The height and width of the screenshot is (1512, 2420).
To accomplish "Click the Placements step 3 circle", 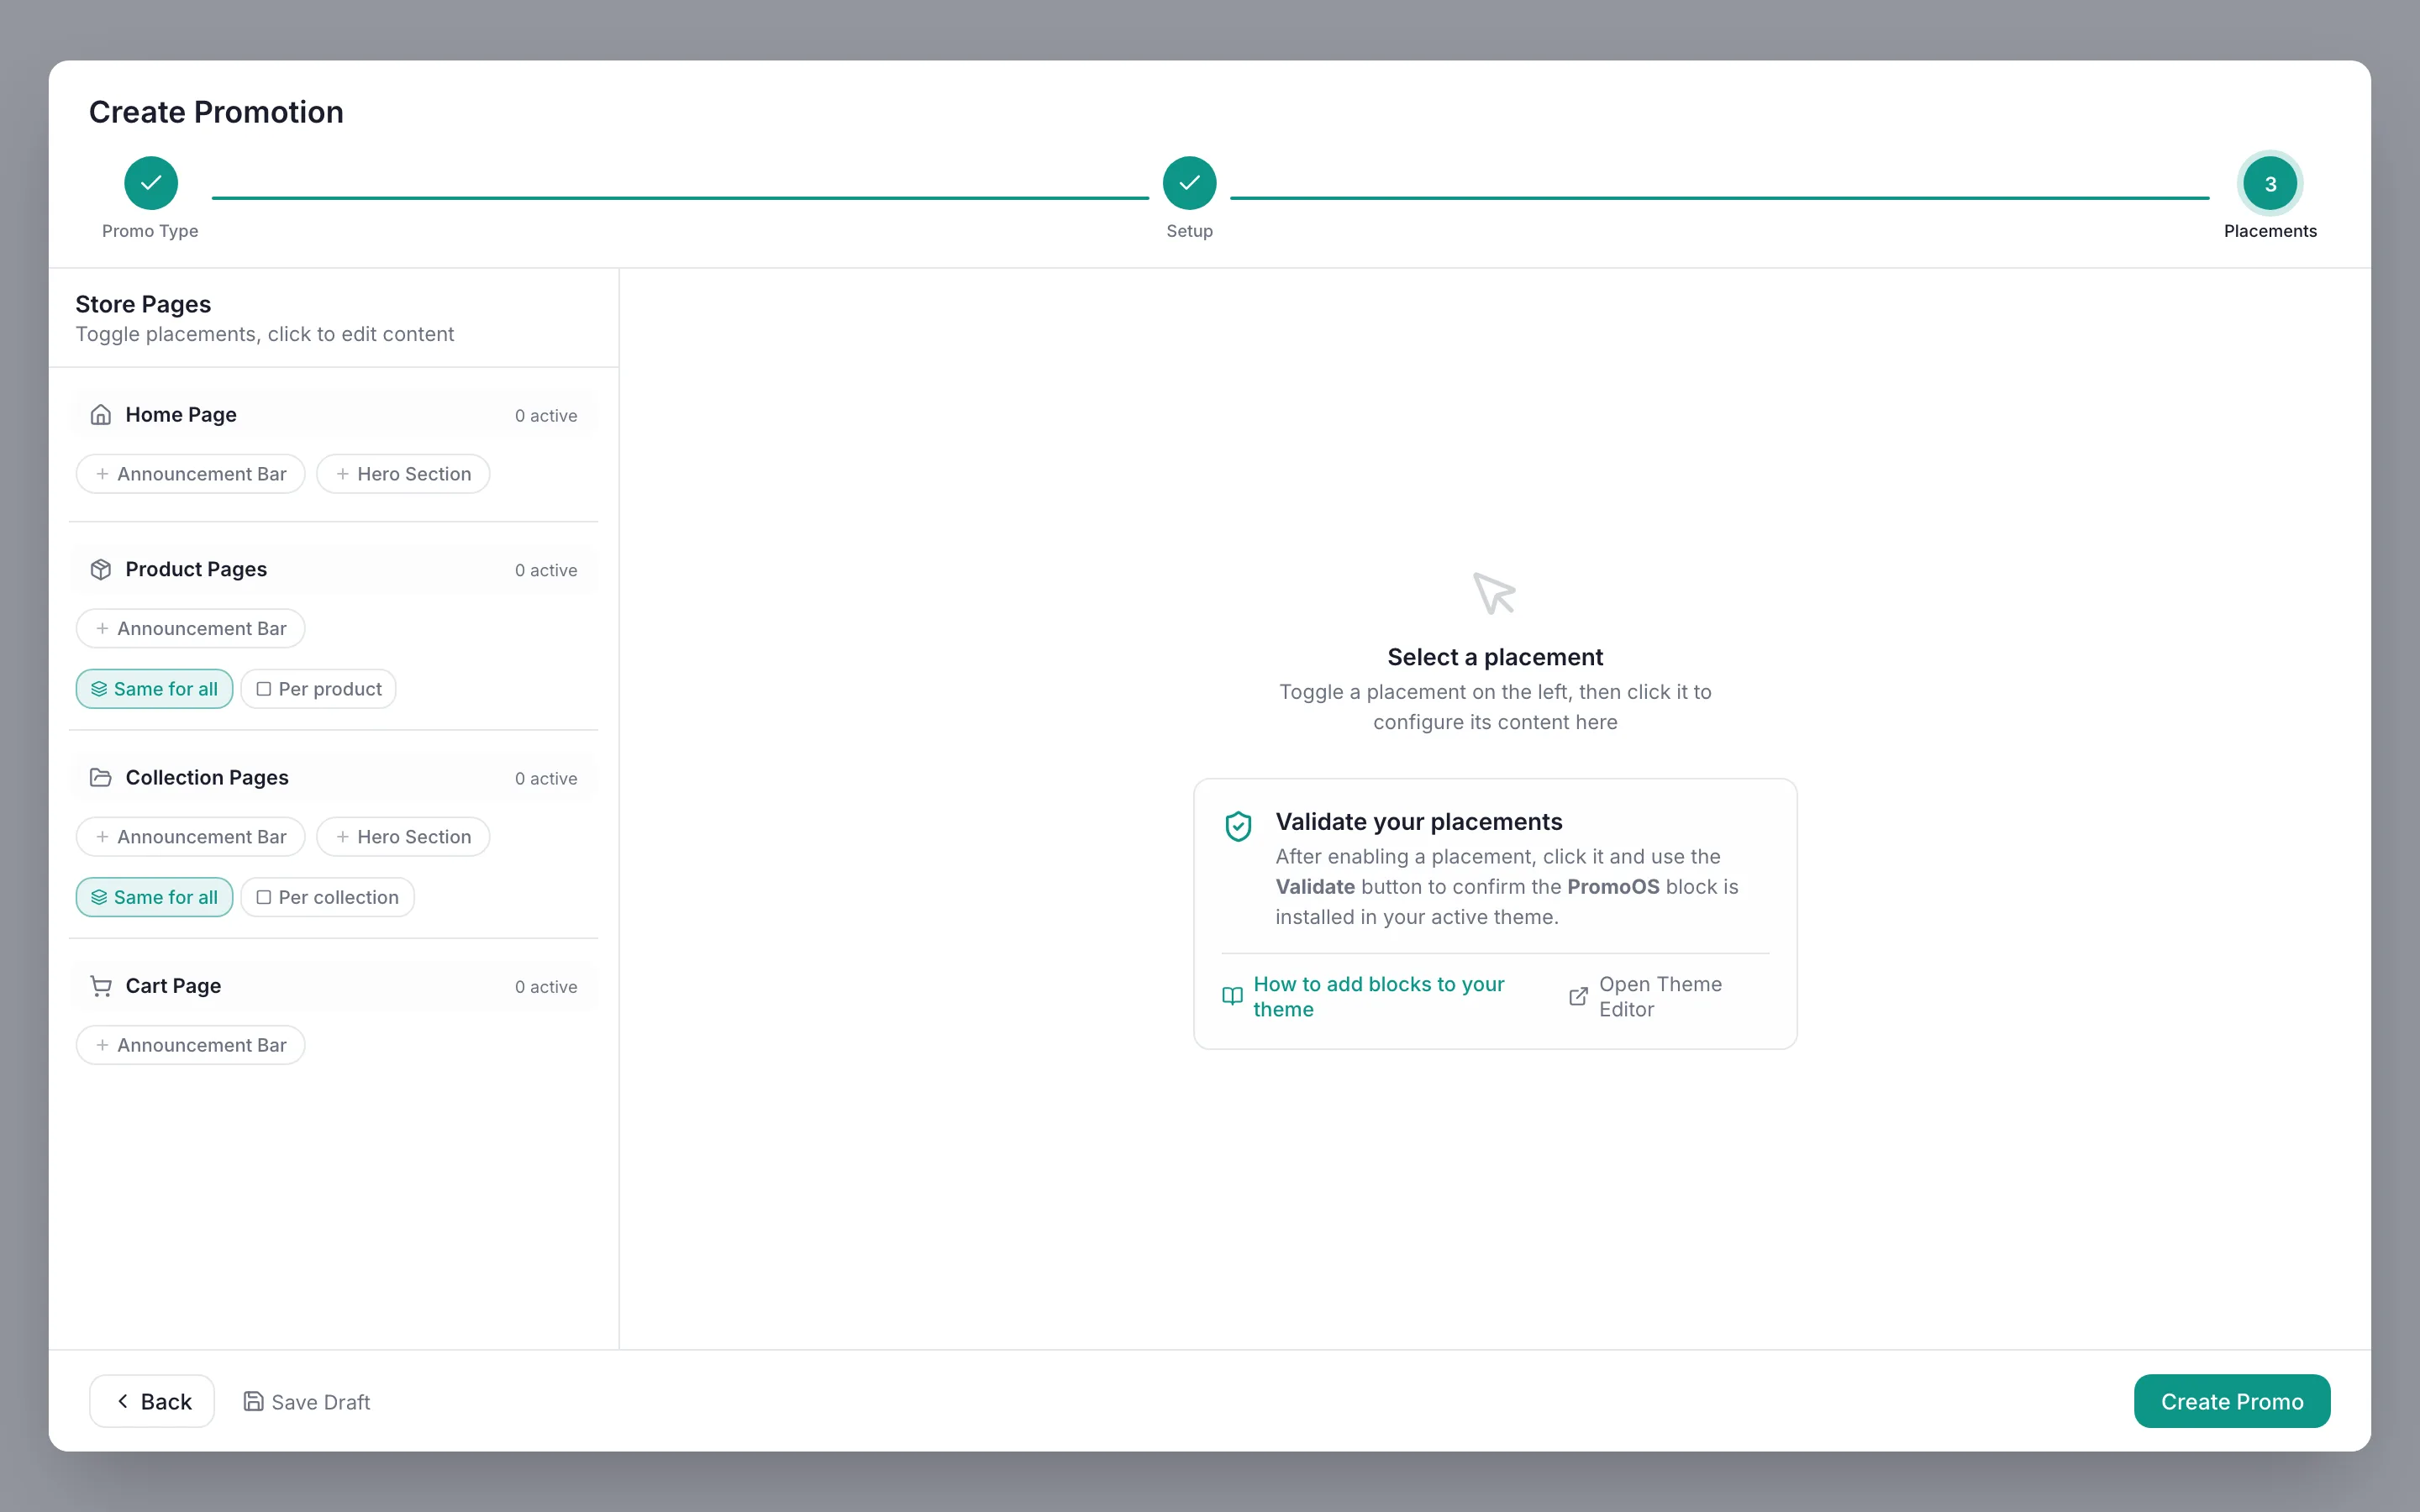I will click(x=2270, y=183).
